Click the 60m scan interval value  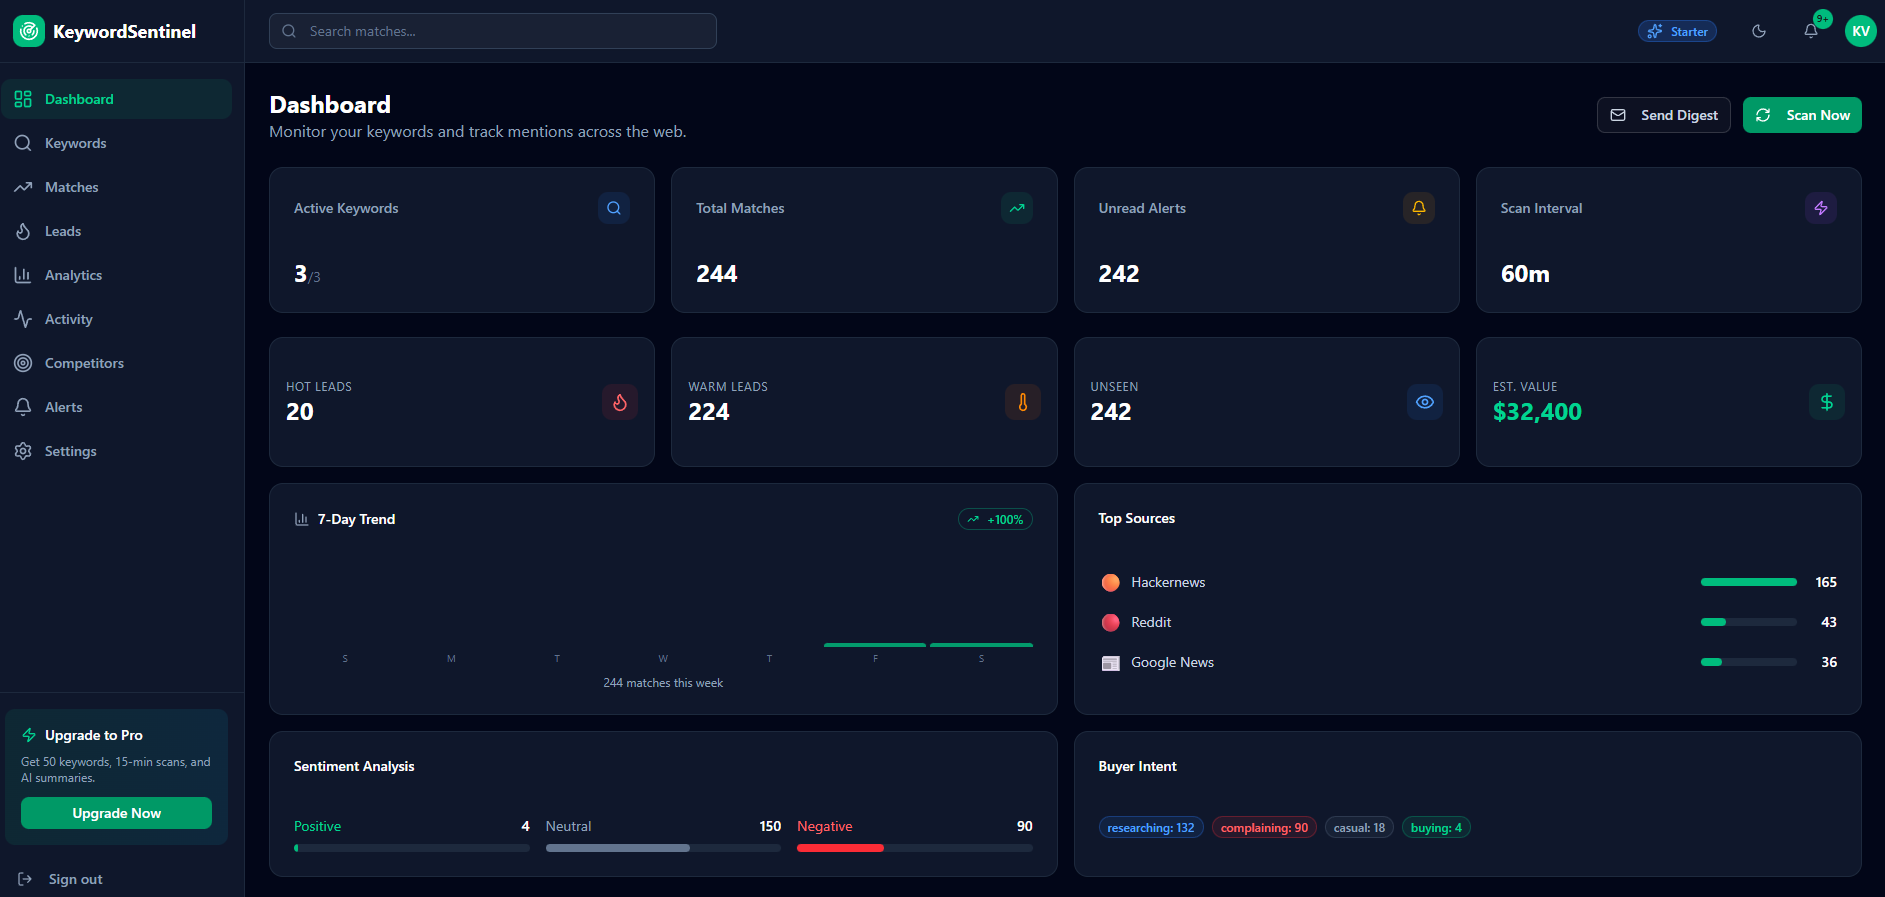[1525, 274]
